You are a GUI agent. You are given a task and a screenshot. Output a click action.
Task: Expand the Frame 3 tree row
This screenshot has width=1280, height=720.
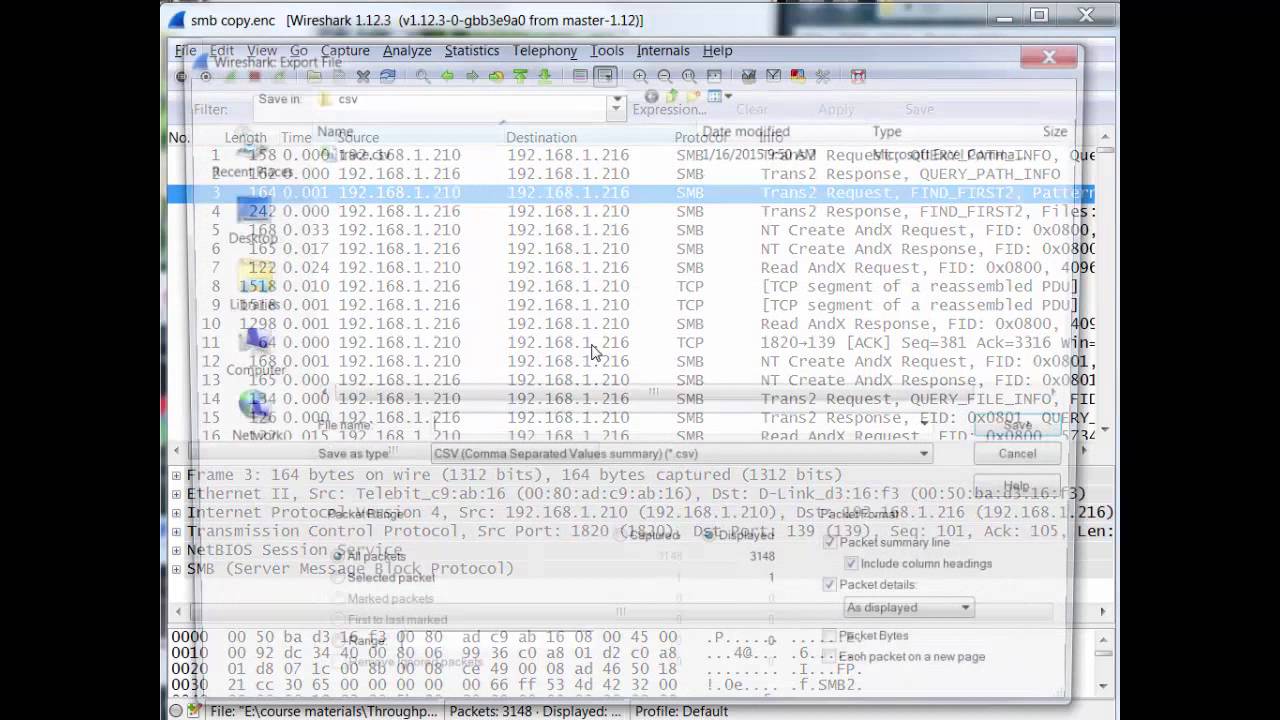point(176,475)
